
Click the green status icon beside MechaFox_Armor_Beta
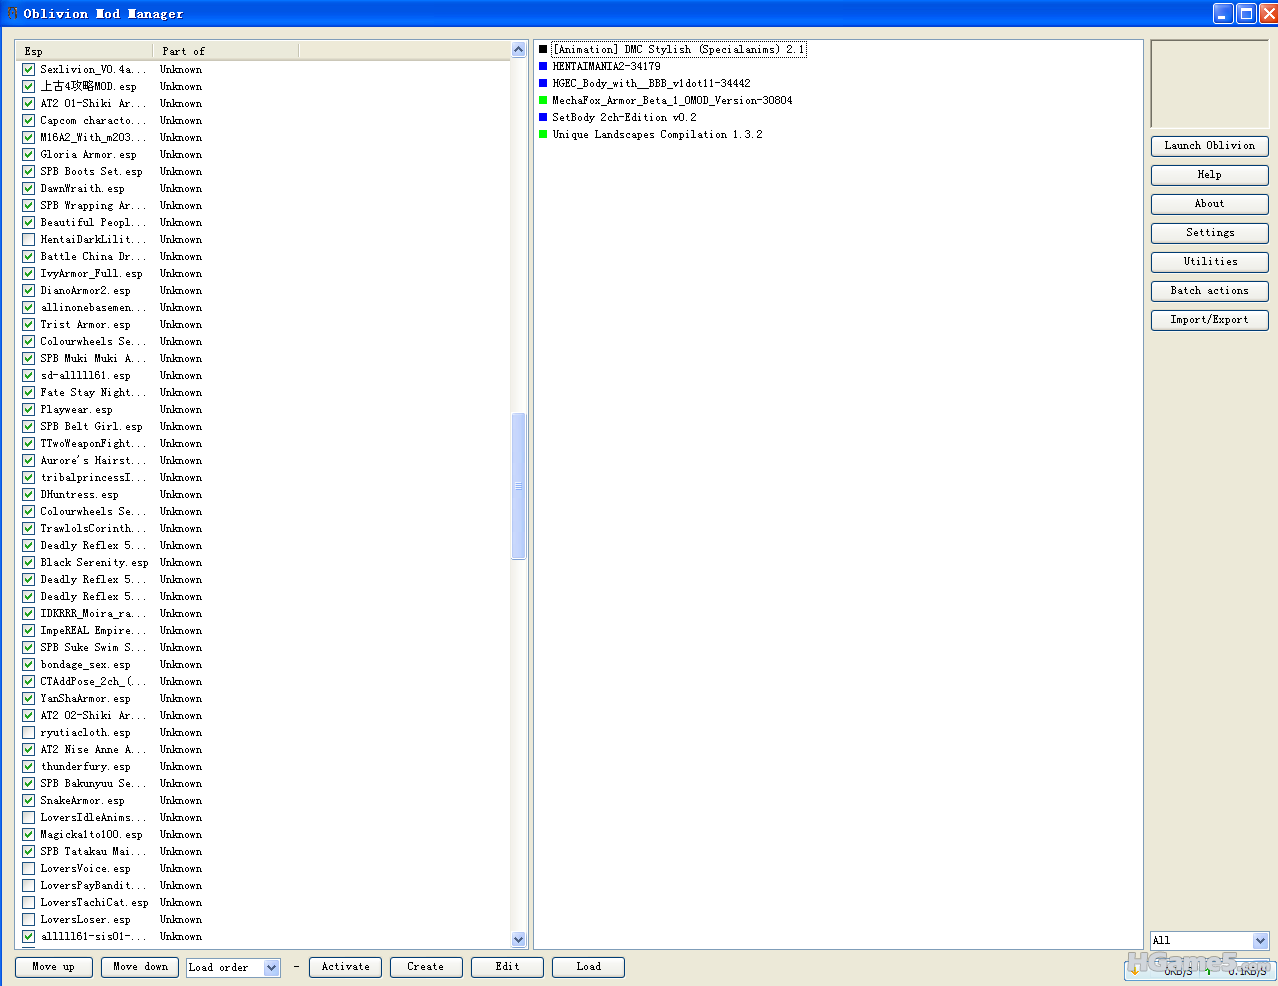[543, 100]
